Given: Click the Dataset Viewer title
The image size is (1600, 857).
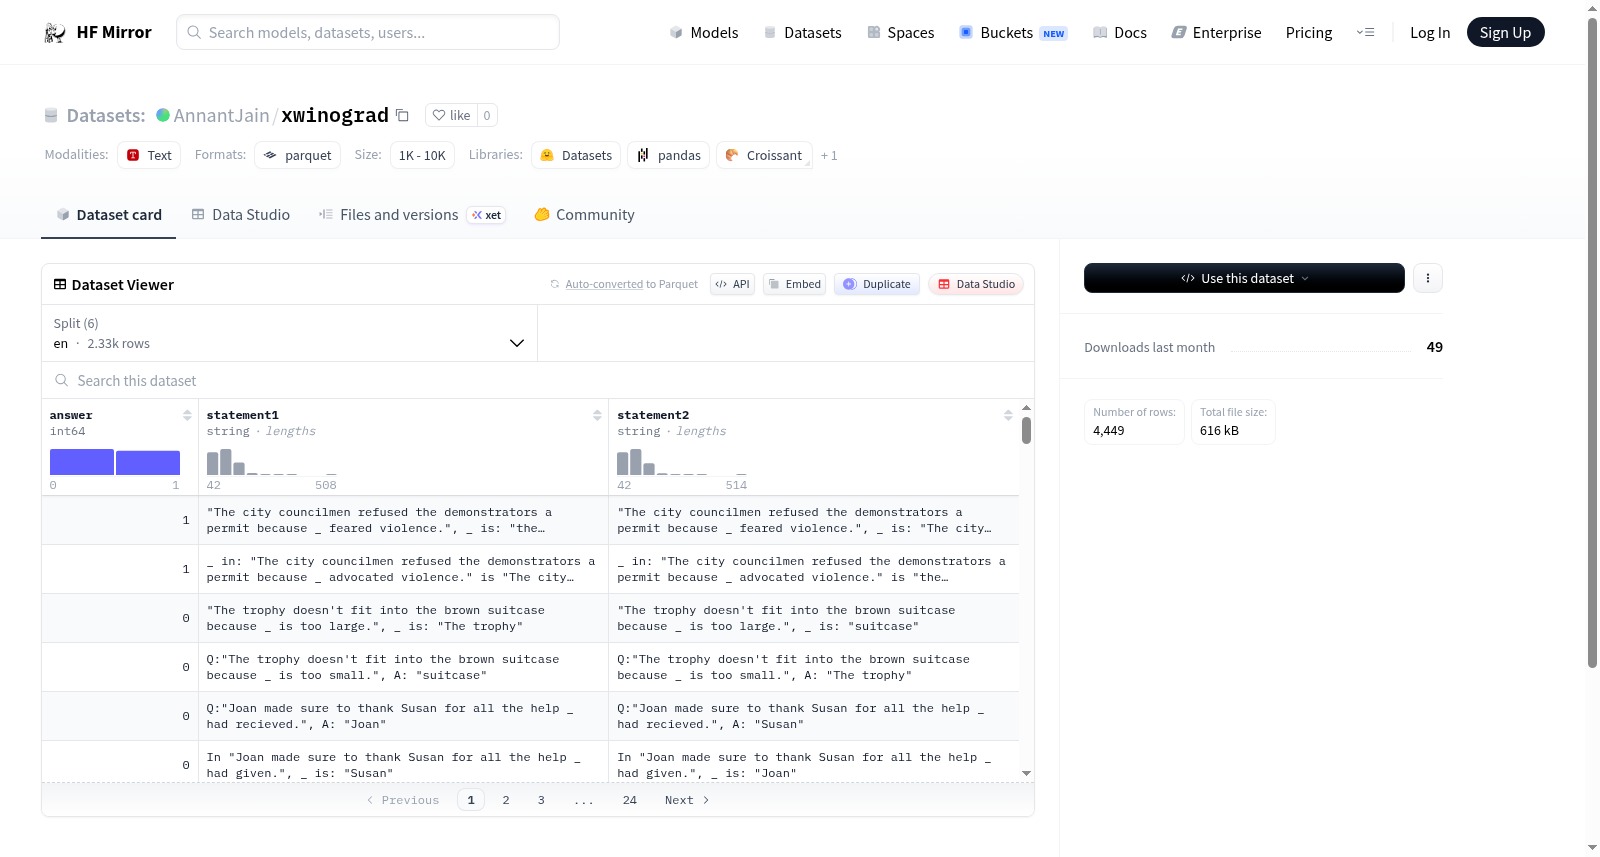Looking at the screenshot, I should coord(123,285).
